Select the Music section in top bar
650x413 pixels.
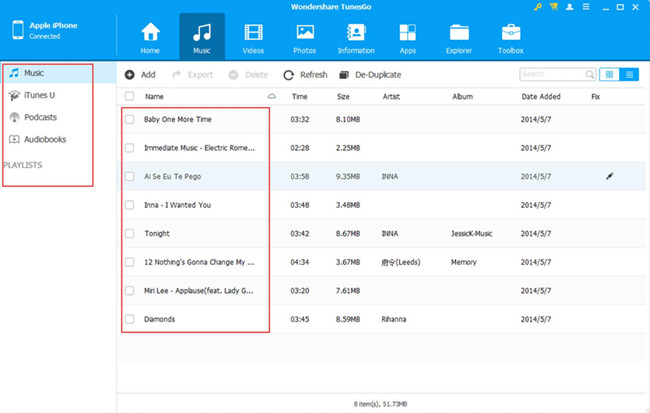pyautogui.click(x=202, y=37)
